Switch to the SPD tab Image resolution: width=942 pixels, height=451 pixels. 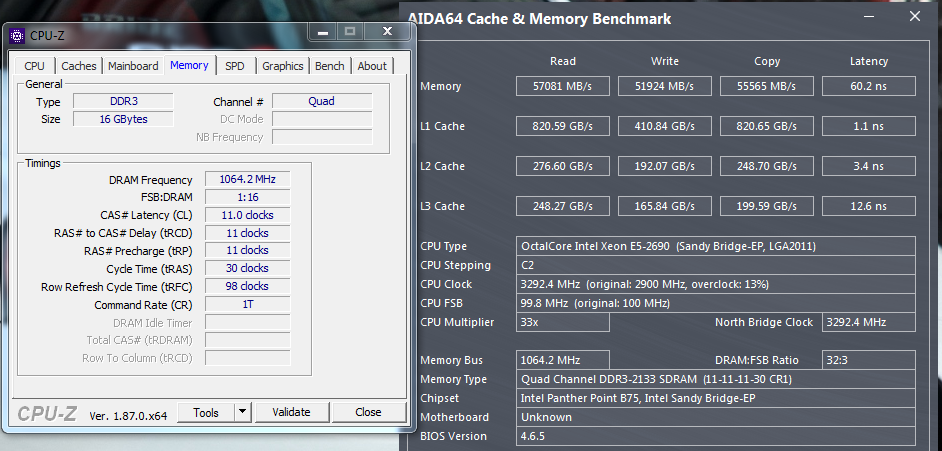235,66
